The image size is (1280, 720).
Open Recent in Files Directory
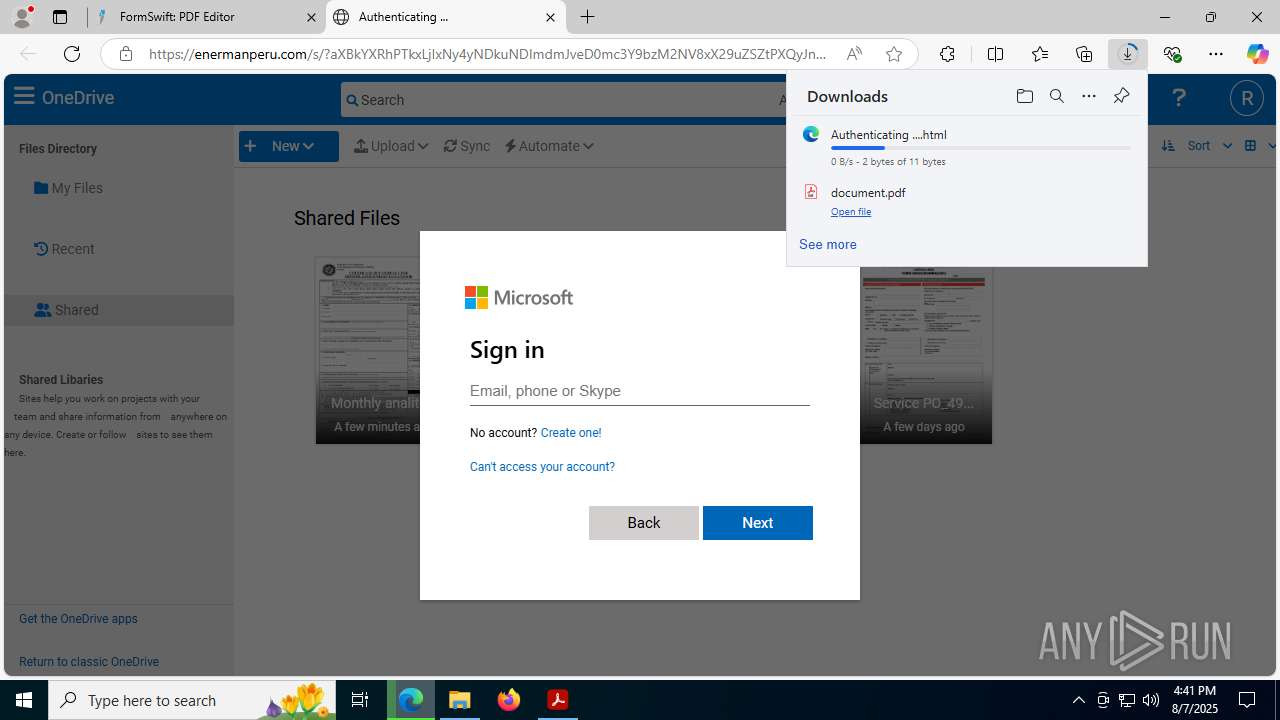click(64, 249)
